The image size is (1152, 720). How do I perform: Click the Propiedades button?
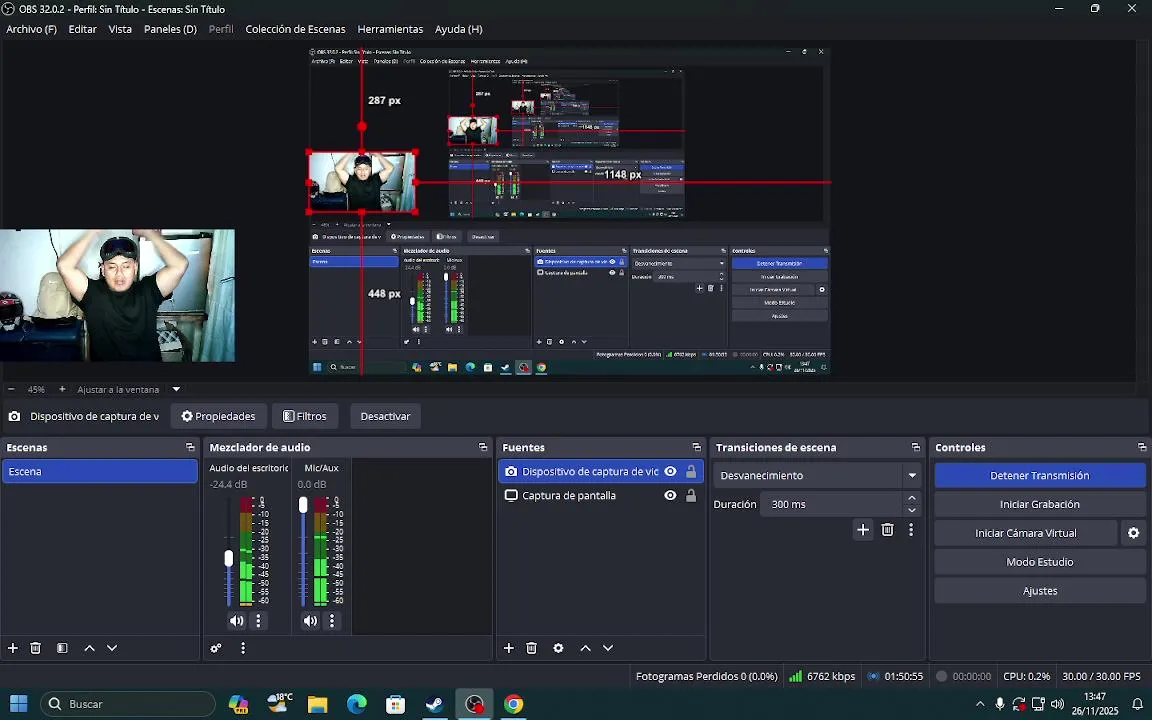(x=218, y=417)
